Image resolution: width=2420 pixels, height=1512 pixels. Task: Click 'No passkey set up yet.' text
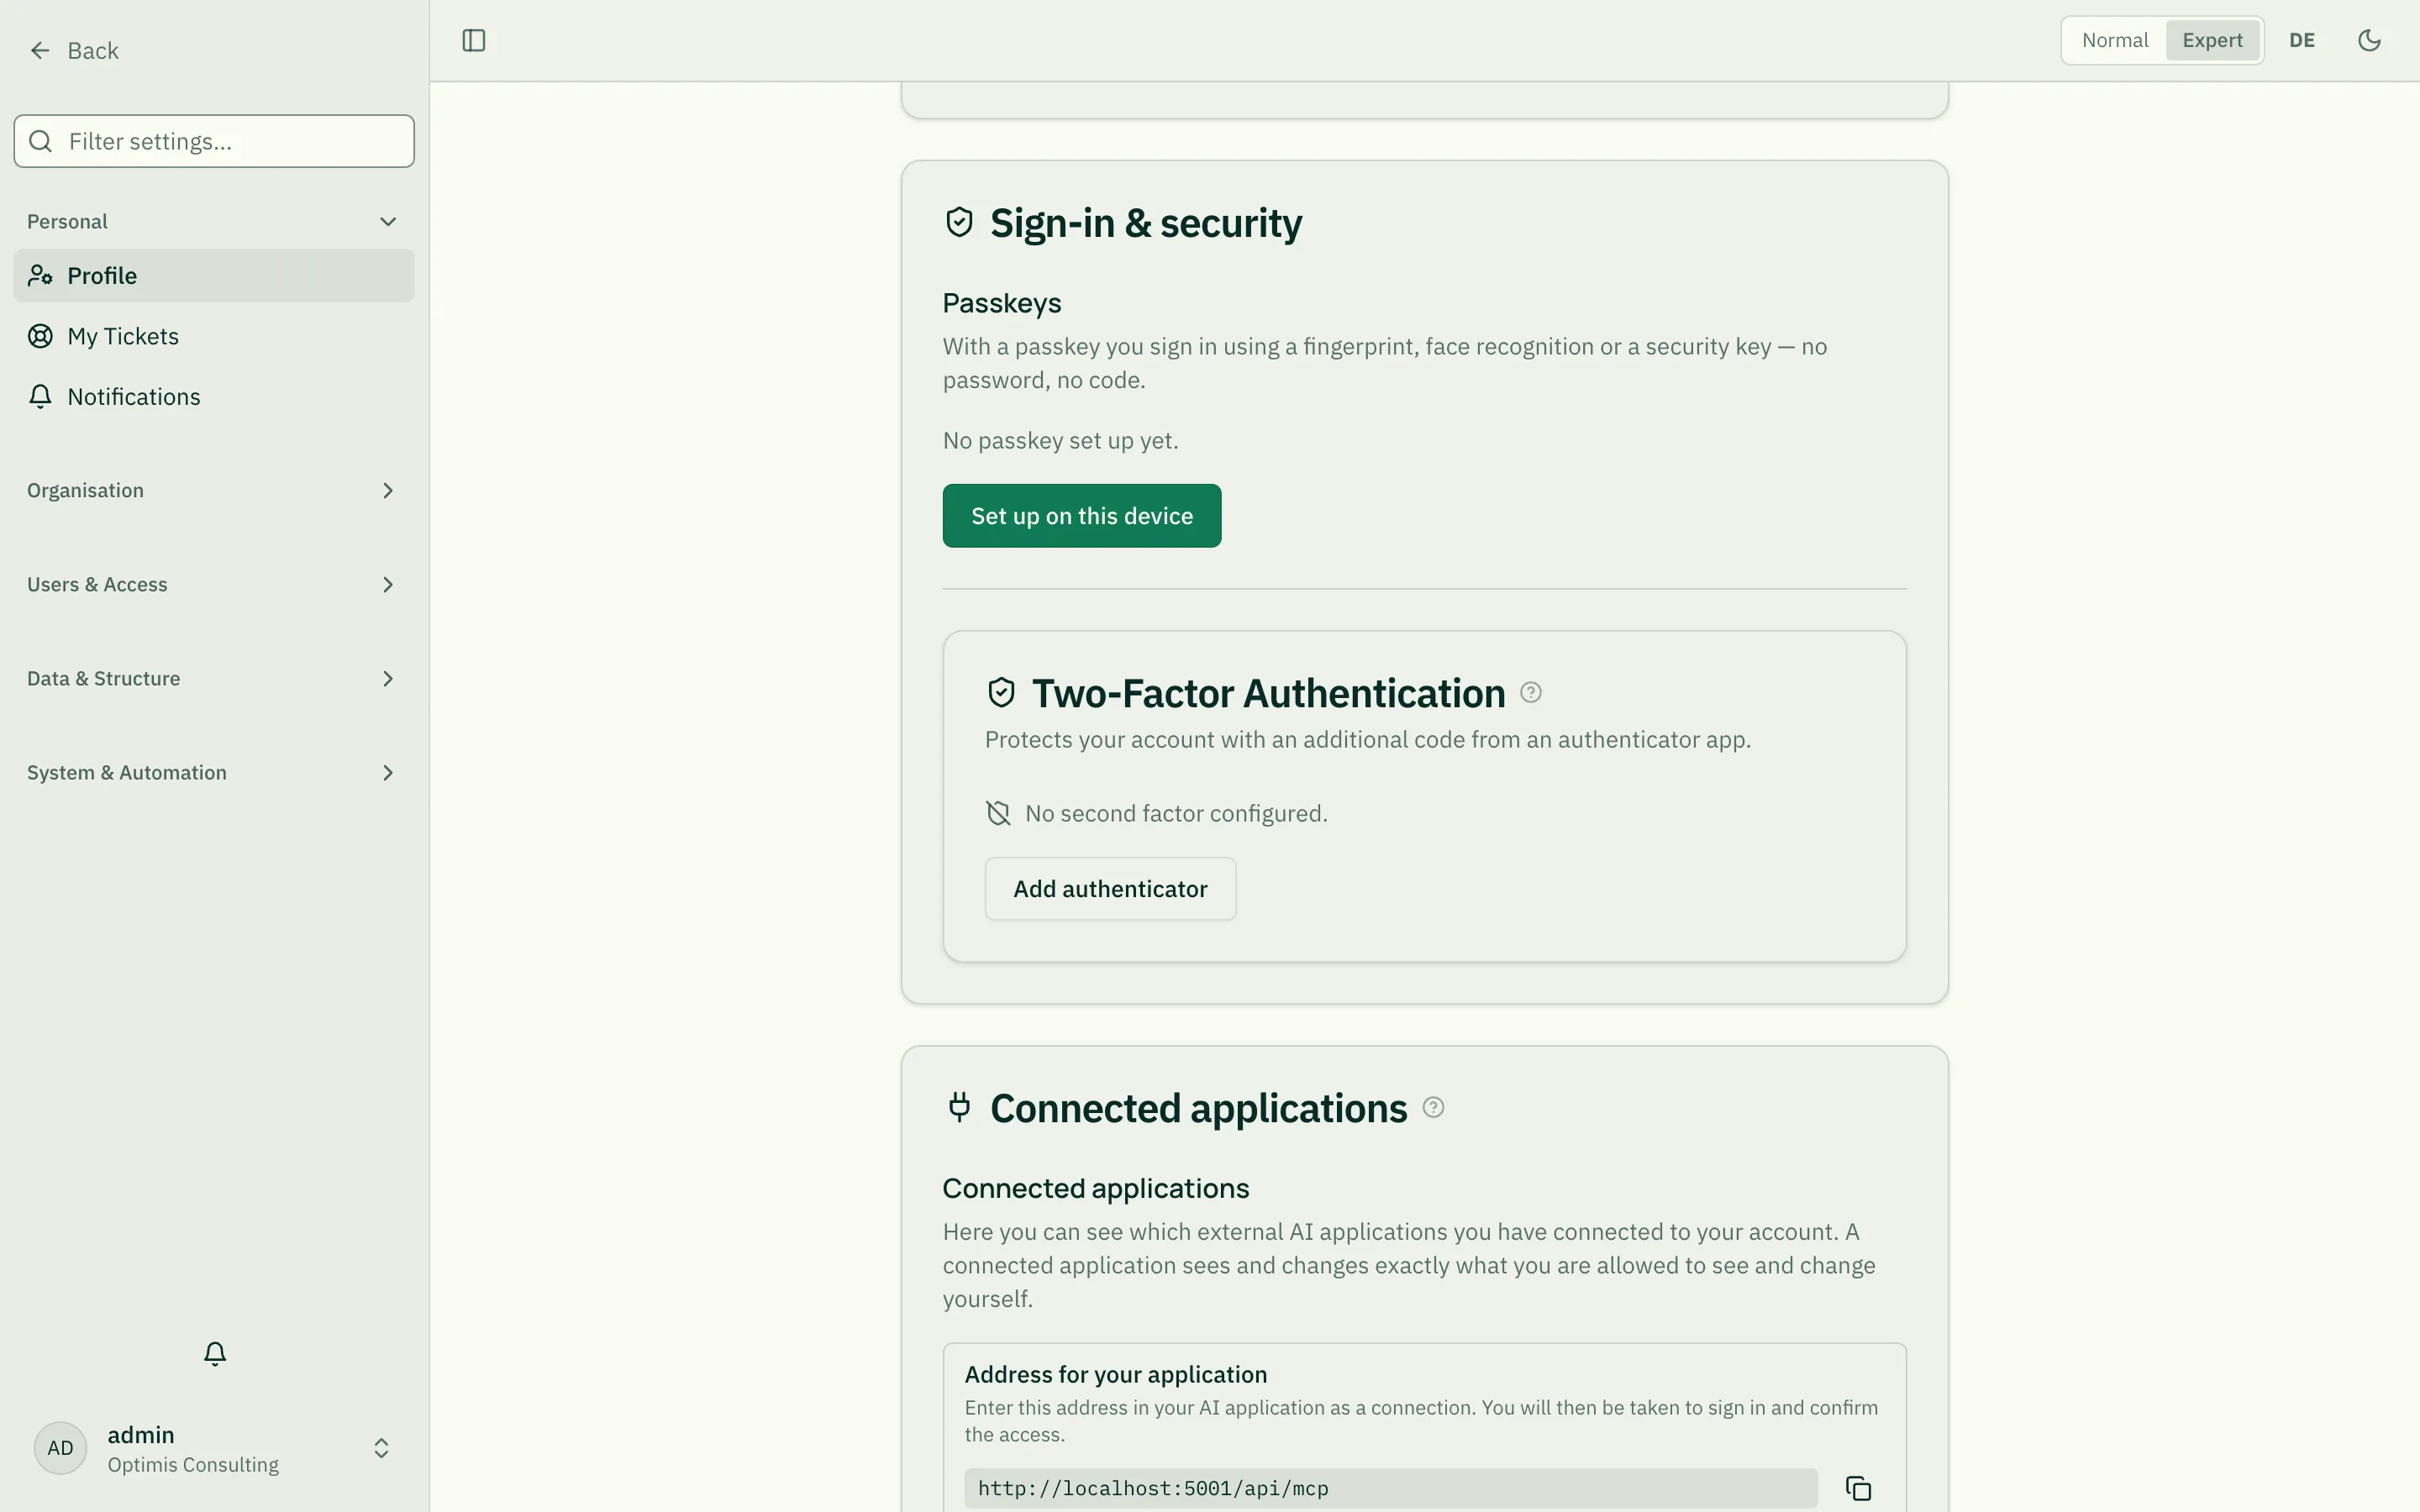coord(1060,440)
